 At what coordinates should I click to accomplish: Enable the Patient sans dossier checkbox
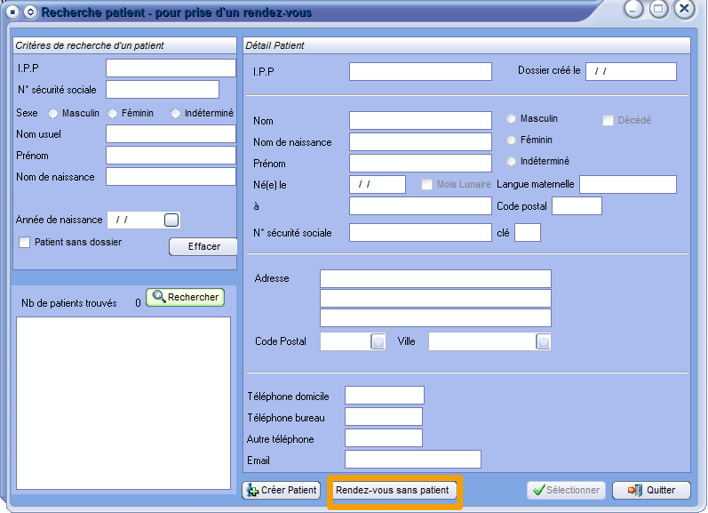pyautogui.click(x=25, y=242)
